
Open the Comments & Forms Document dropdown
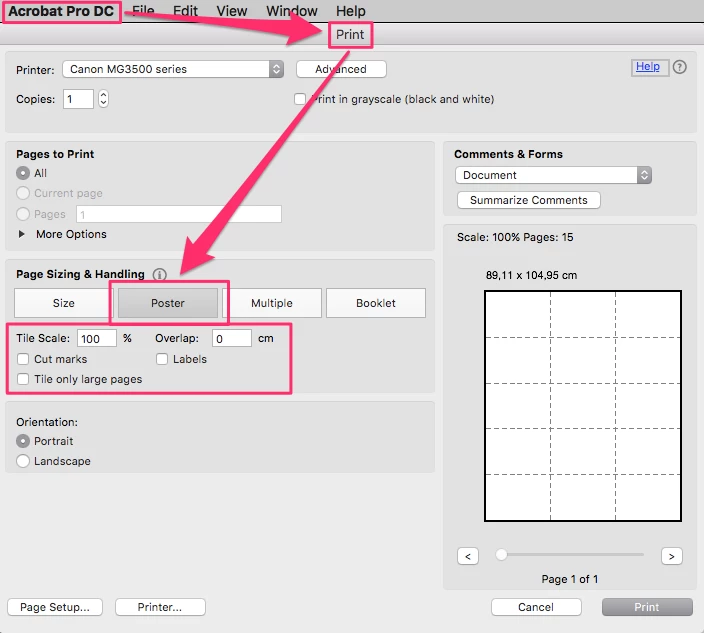[553, 175]
